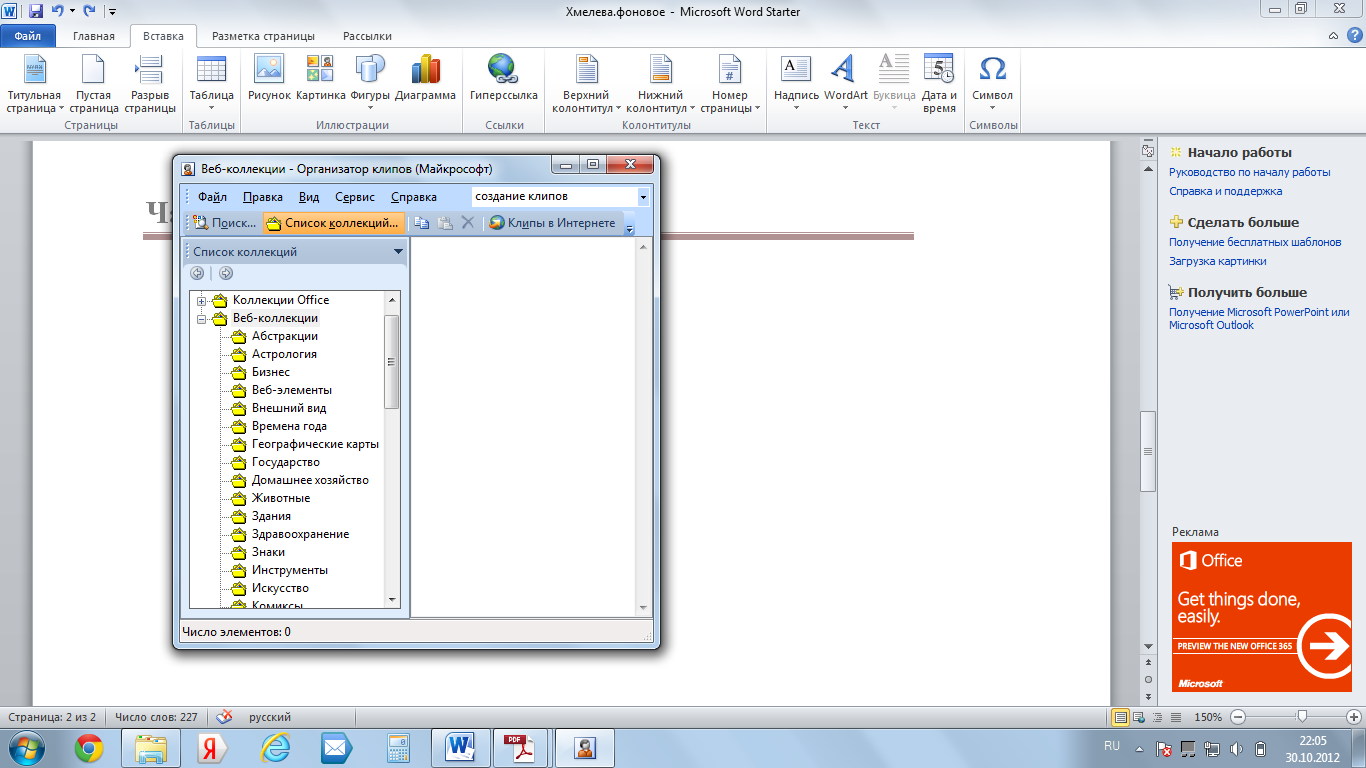Image resolution: width=1366 pixels, height=768 pixels.
Task: Switch to the Главная ribbon tab
Action: 94,36
